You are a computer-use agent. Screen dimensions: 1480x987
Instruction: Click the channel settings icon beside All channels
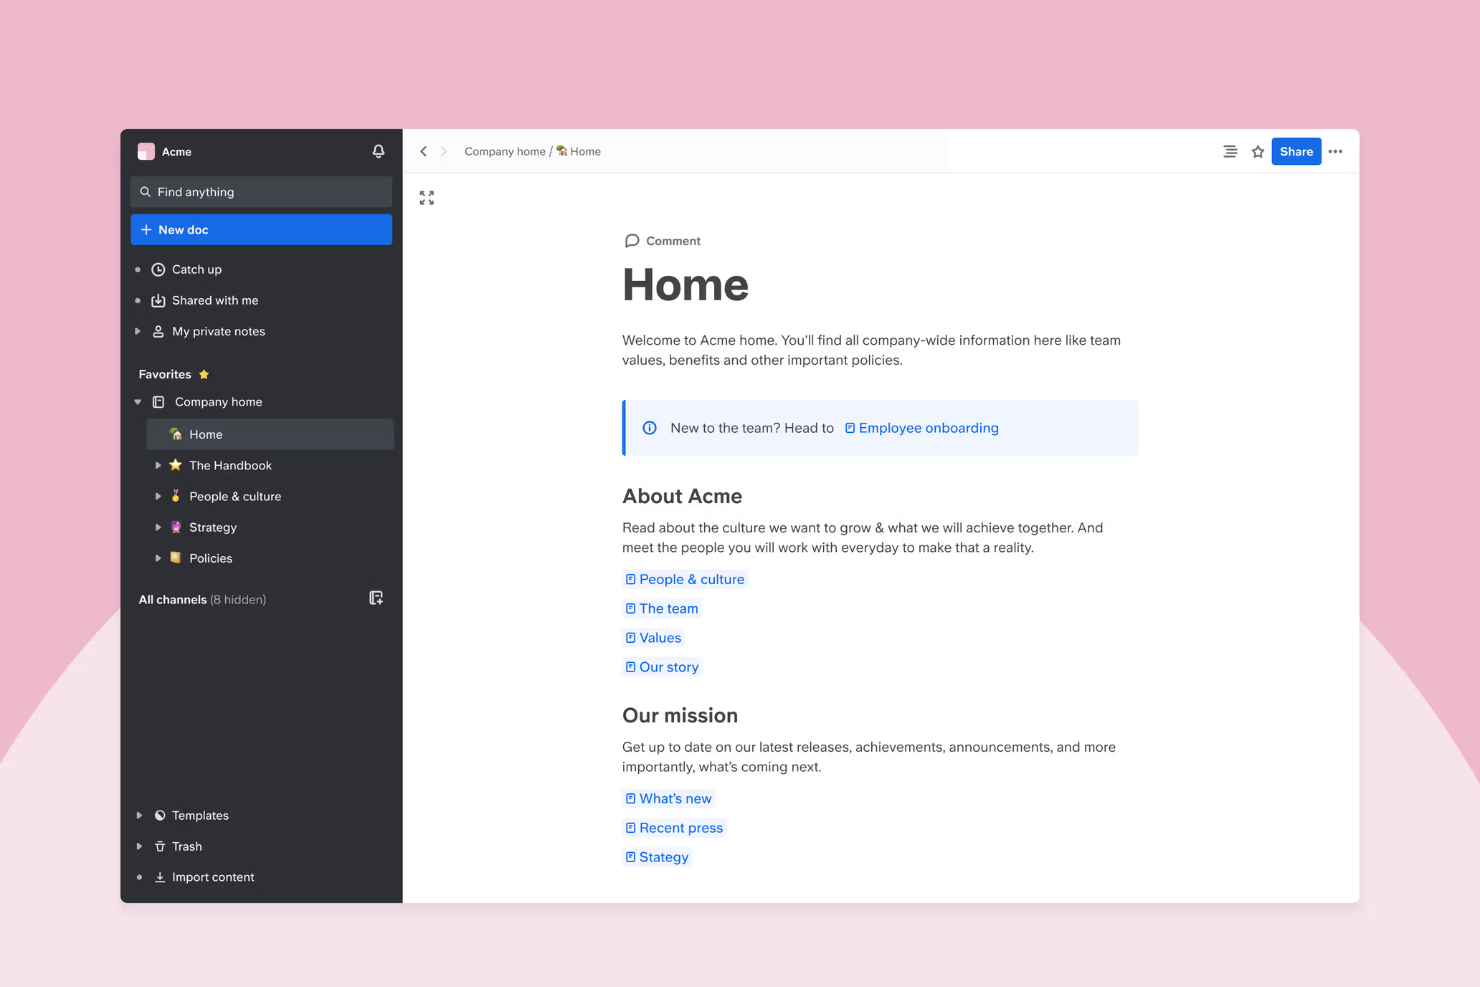click(376, 598)
